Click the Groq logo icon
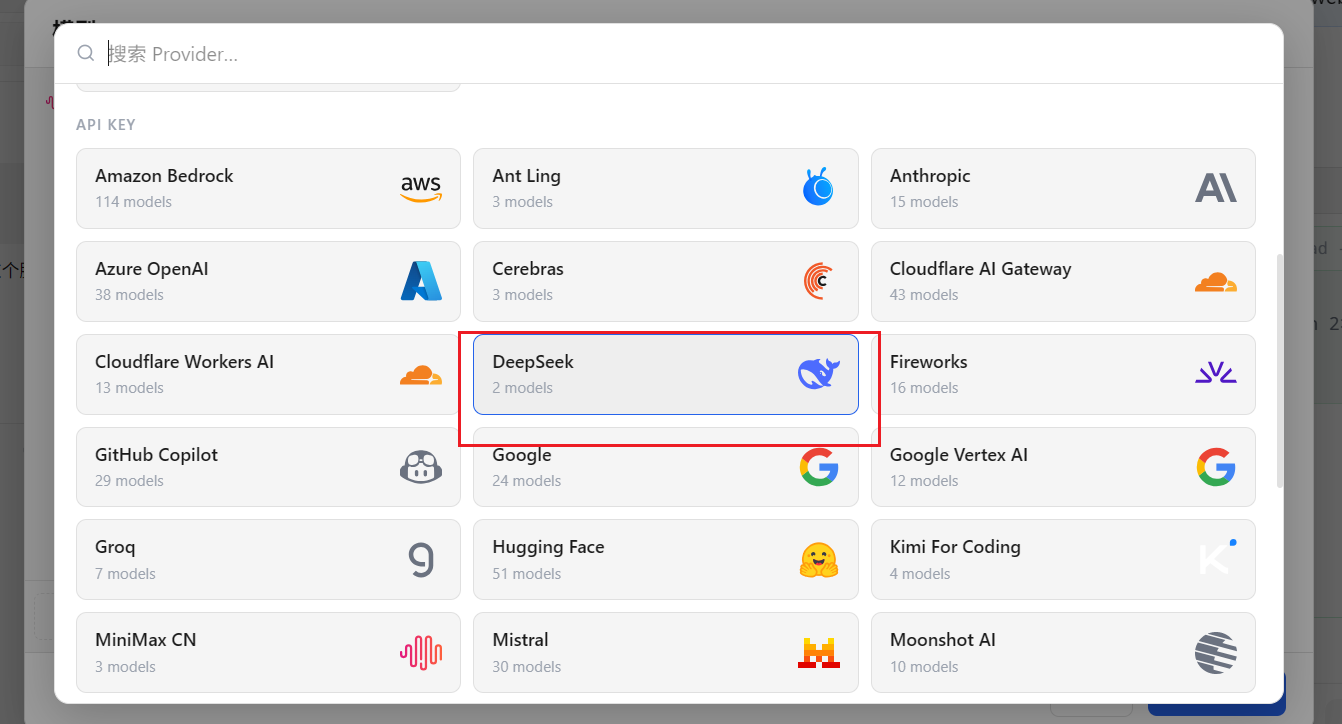1342x724 pixels. coord(421,560)
